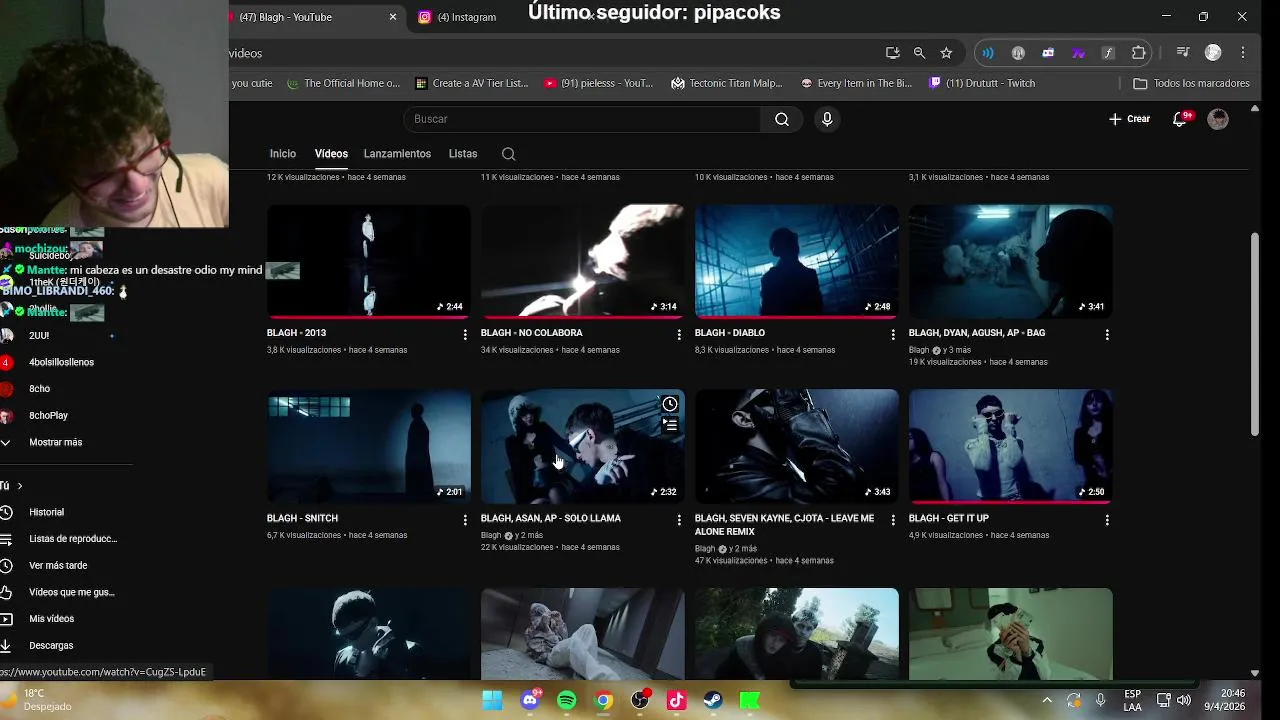Screen dimensions: 1280x720
Task: Click in the Buscar search field
Action: coord(583,119)
